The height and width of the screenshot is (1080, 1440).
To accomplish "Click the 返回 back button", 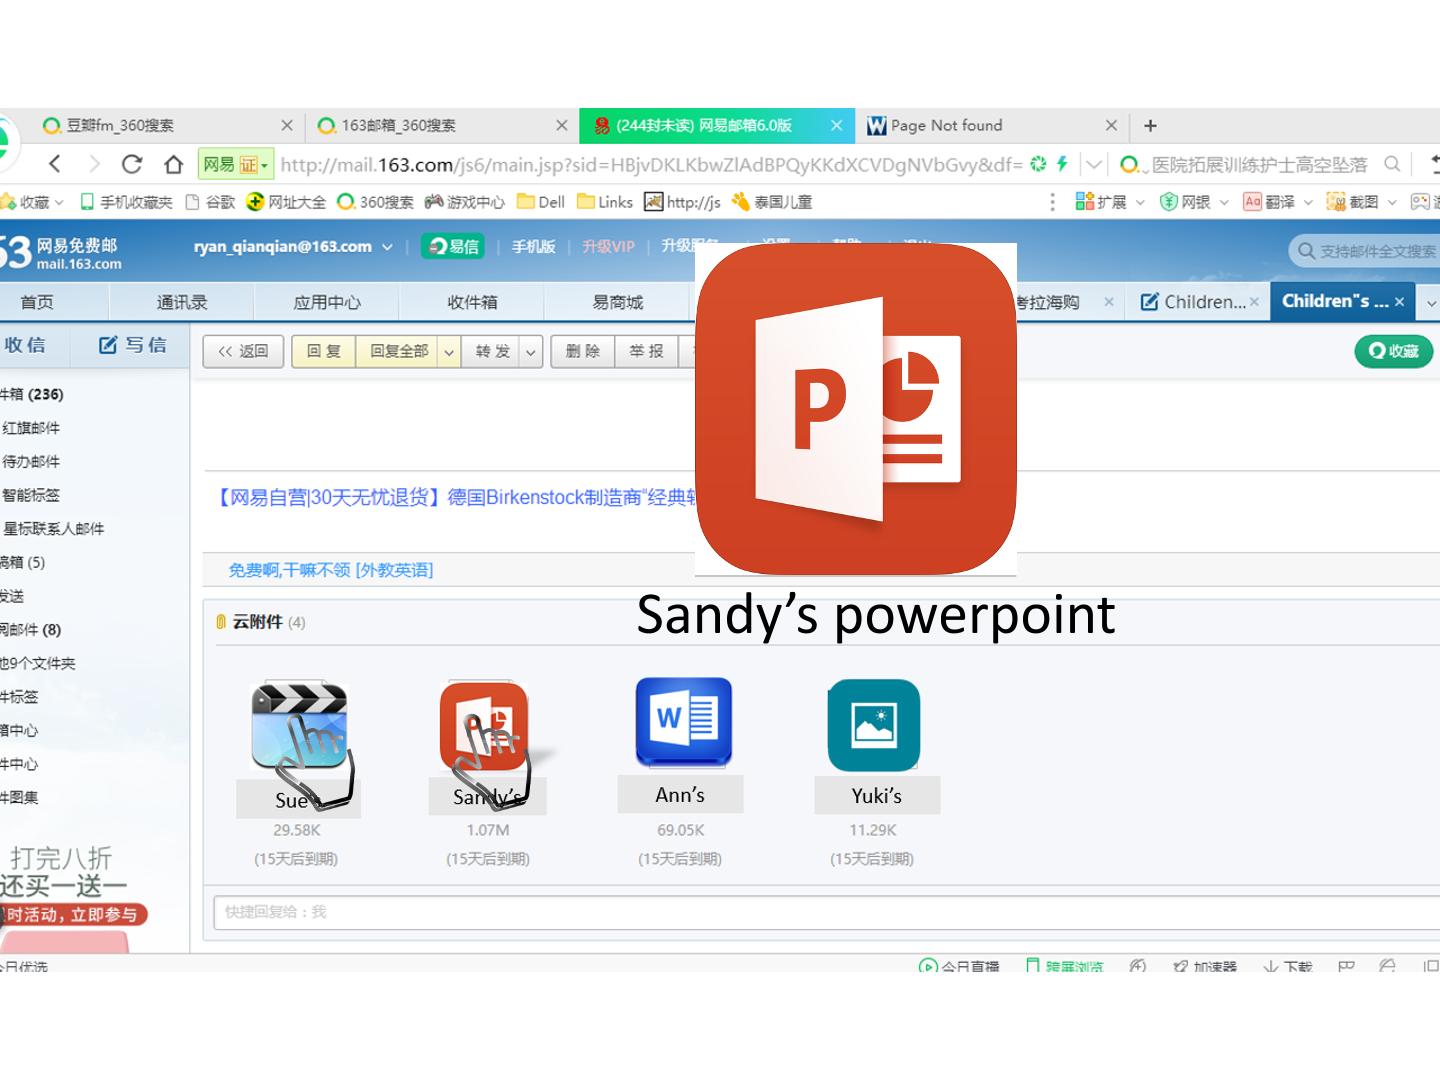I will [243, 352].
